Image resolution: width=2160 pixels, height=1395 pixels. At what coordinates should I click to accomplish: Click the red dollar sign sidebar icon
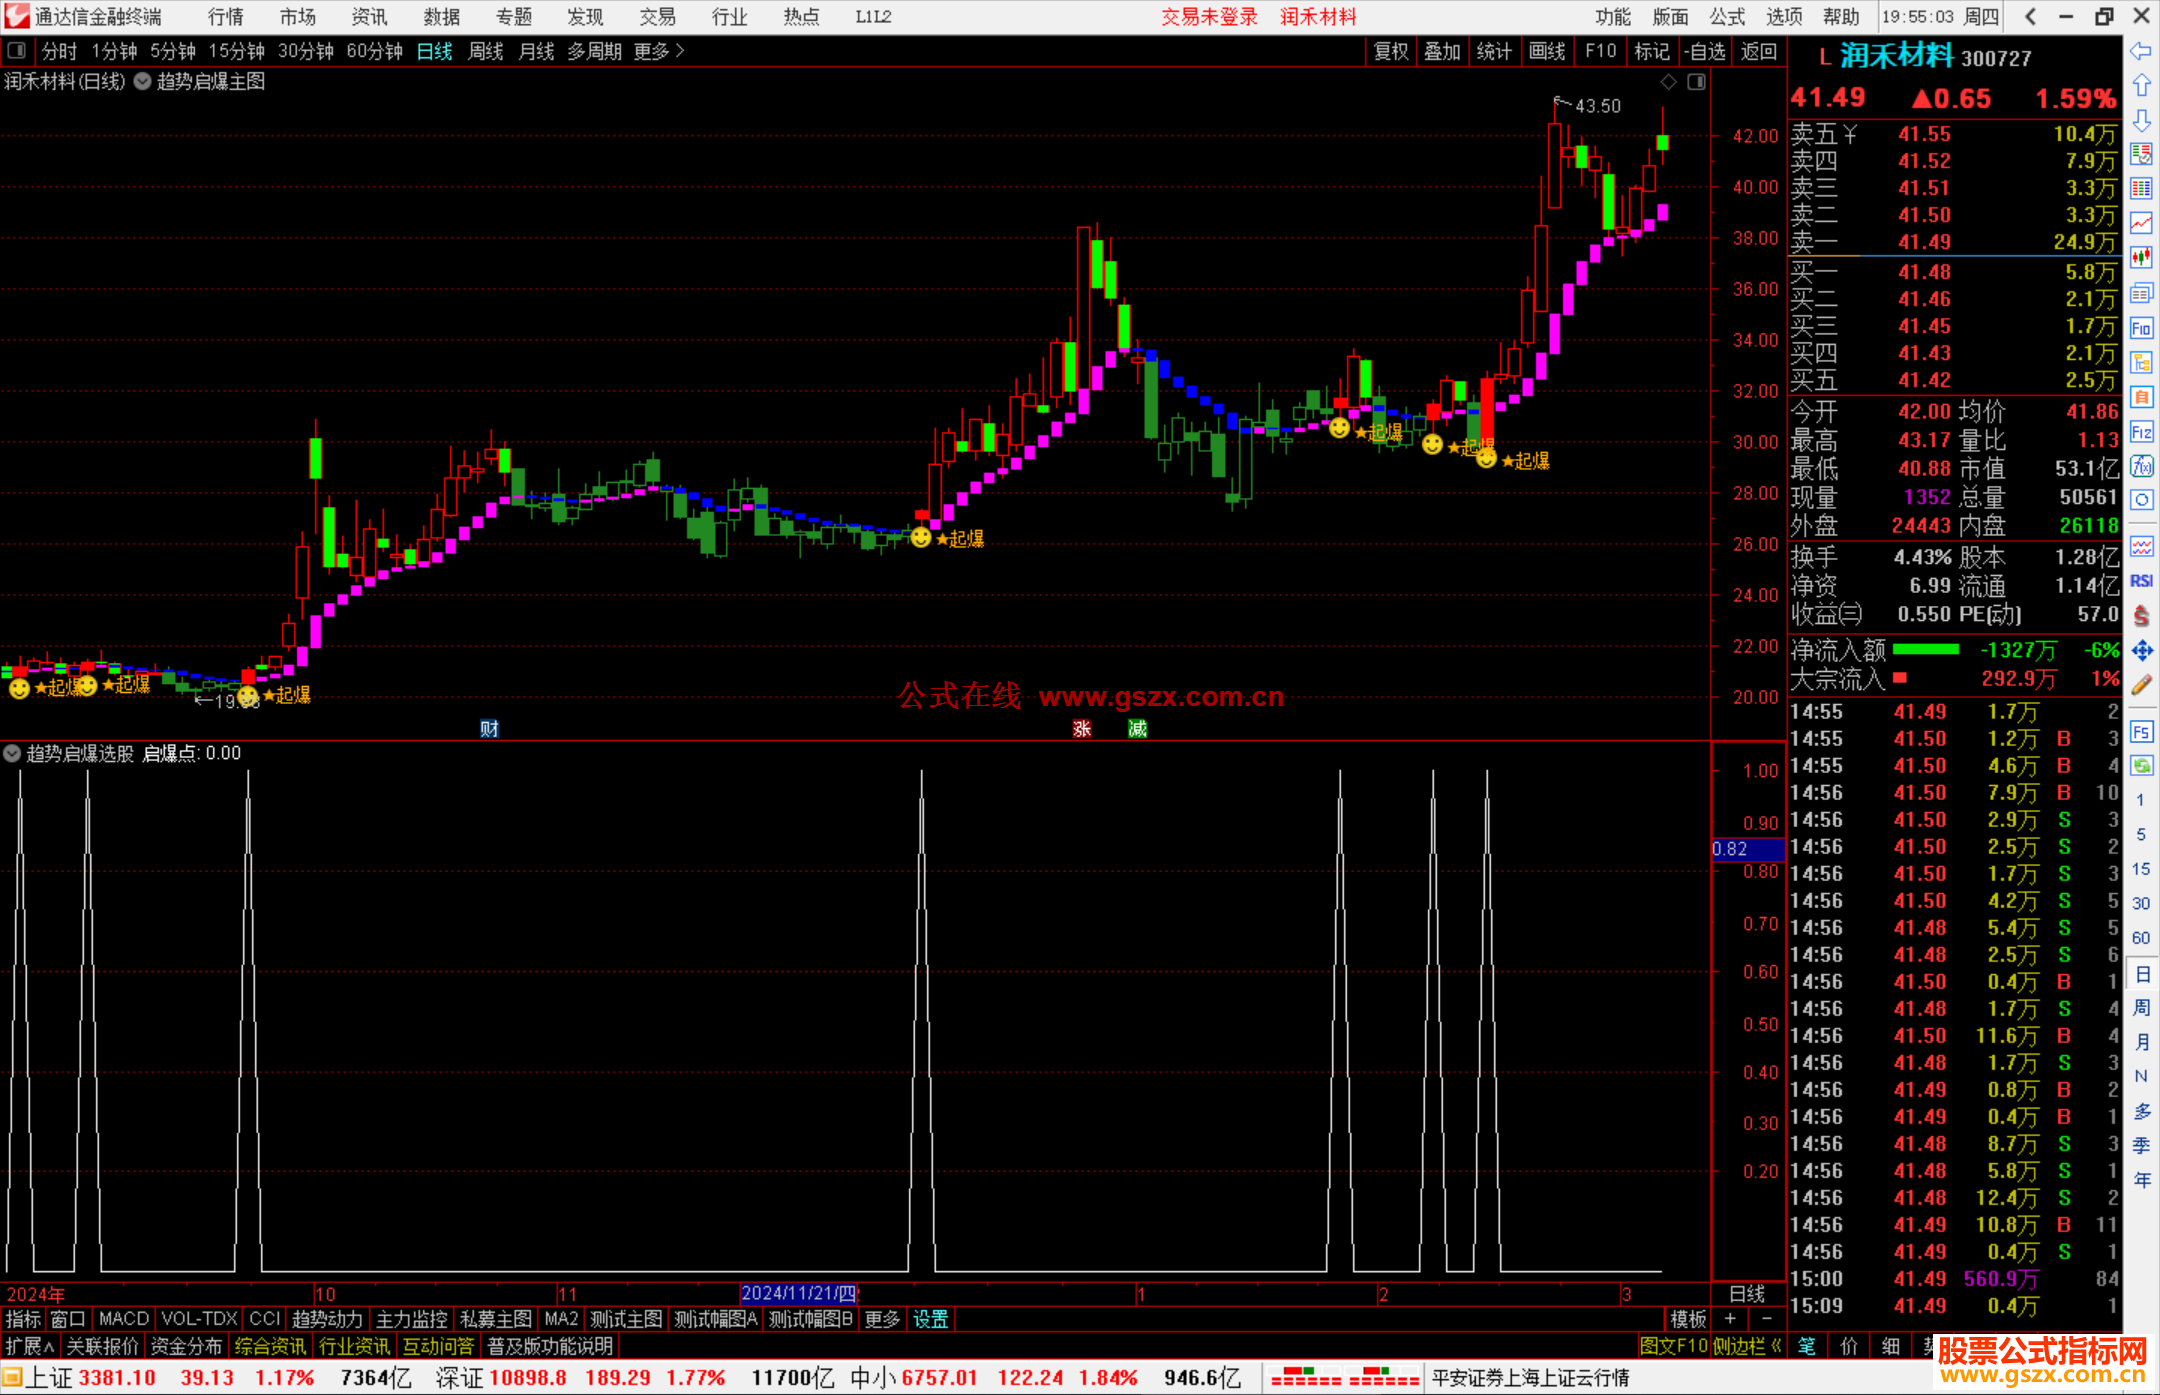2141,616
